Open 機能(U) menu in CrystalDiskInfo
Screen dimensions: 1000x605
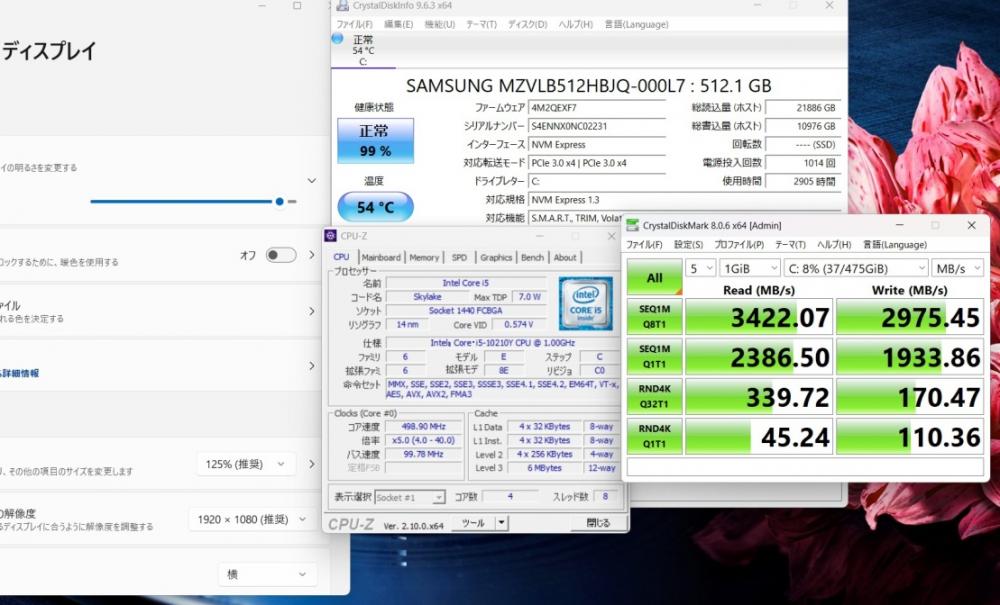point(440,24)
